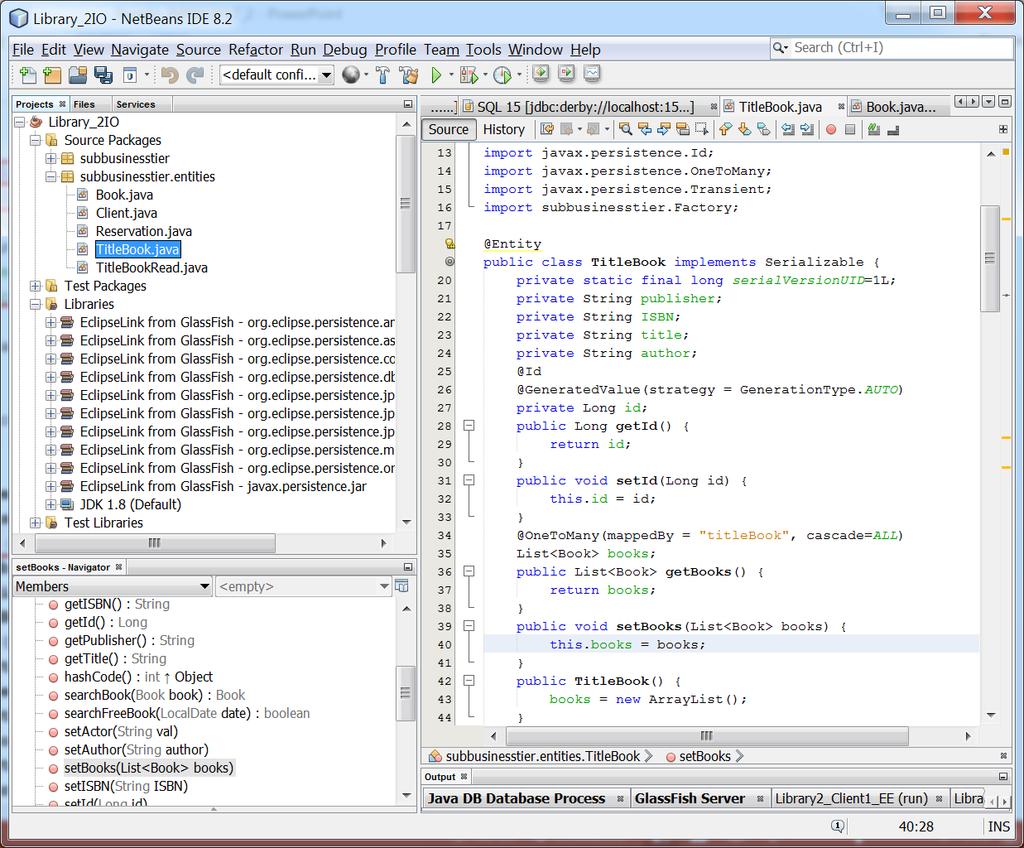Click the notifications icon in status bar
Viewport: 1024px width, 848px height.
click(838, 826)
